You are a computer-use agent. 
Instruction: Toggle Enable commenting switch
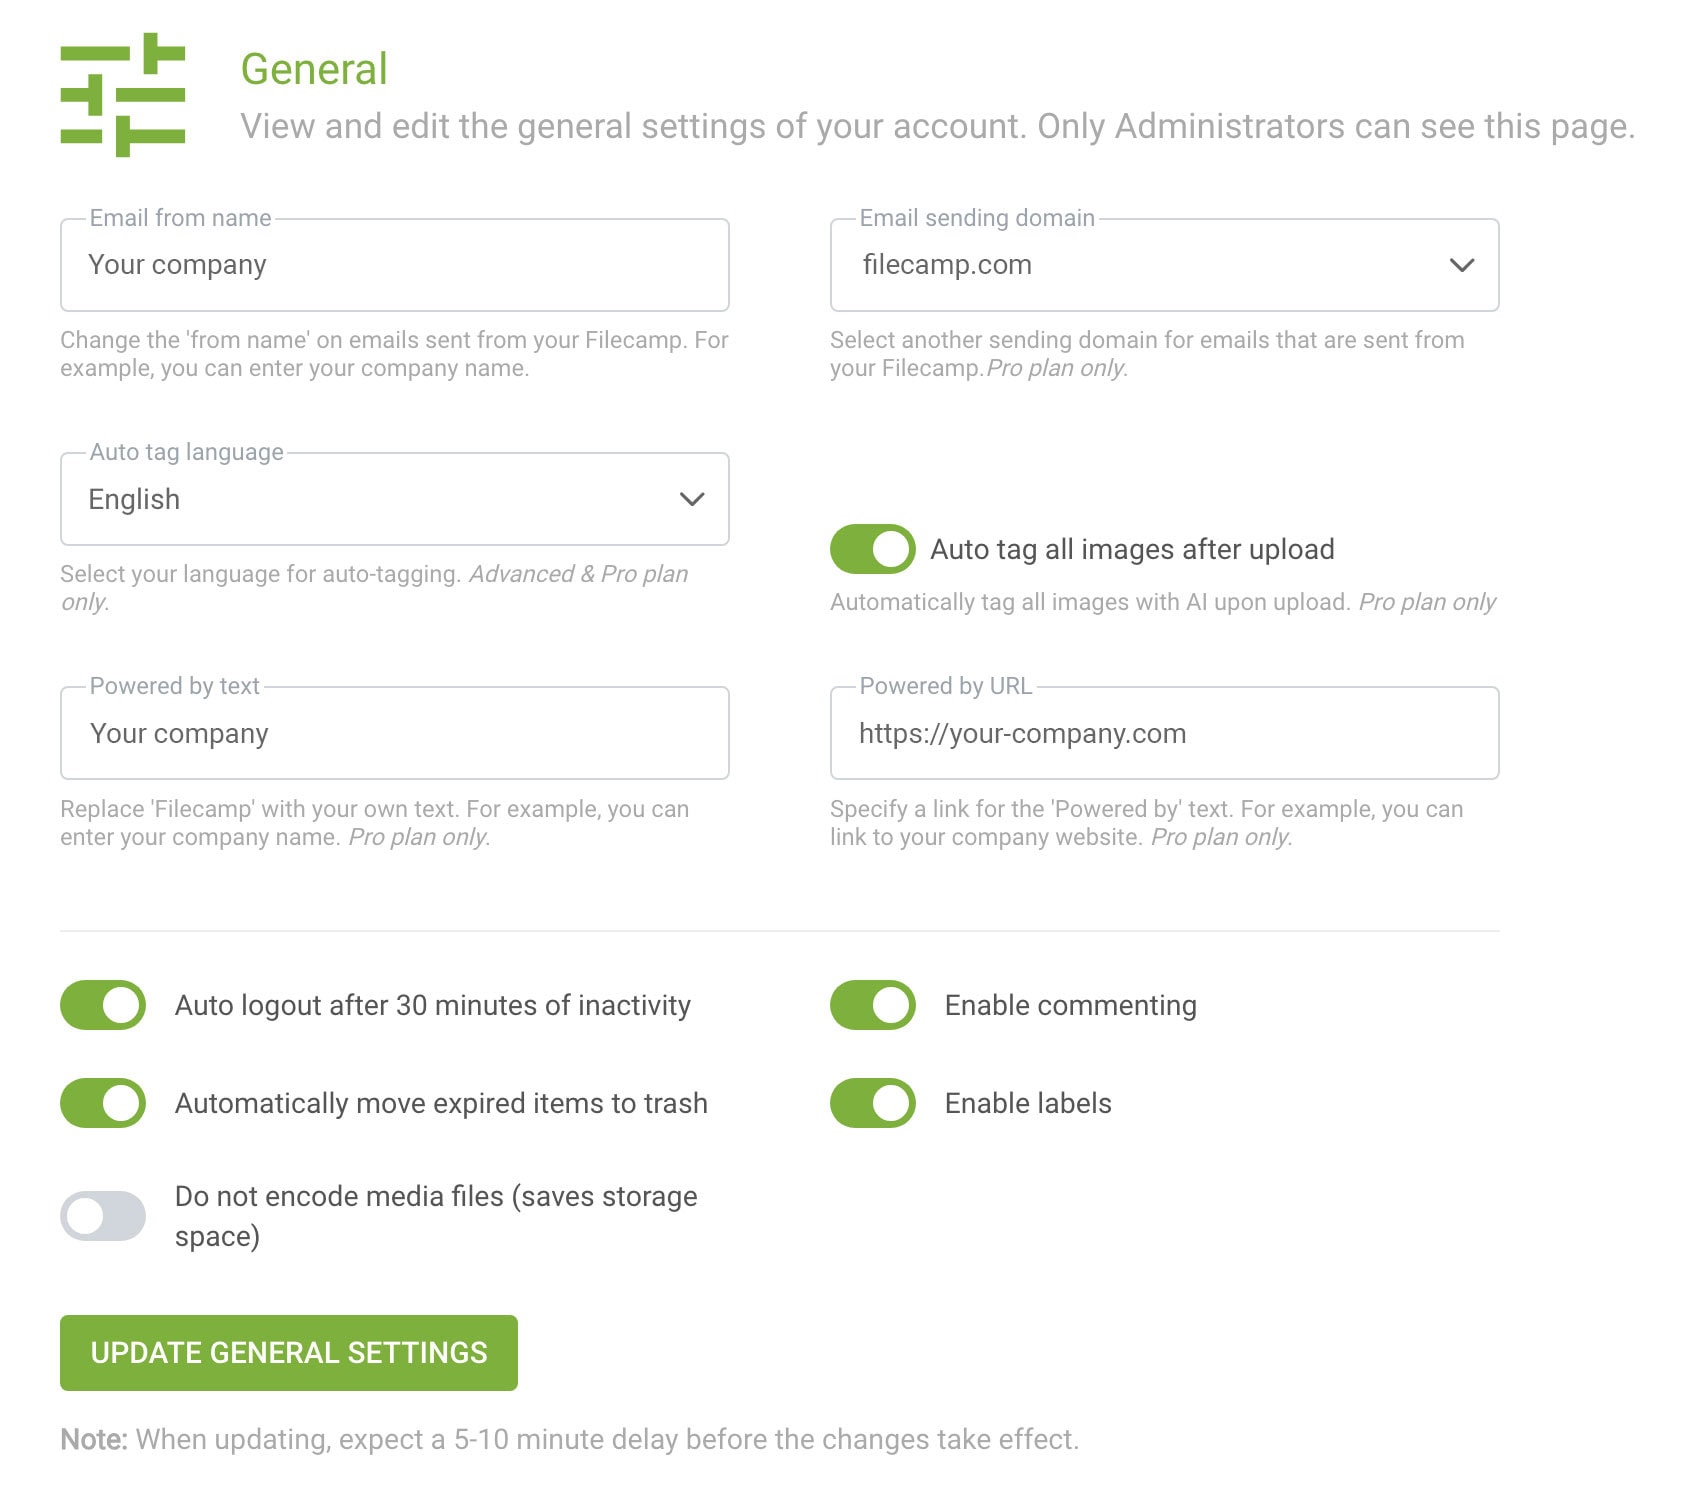[x=872, y=1005]
